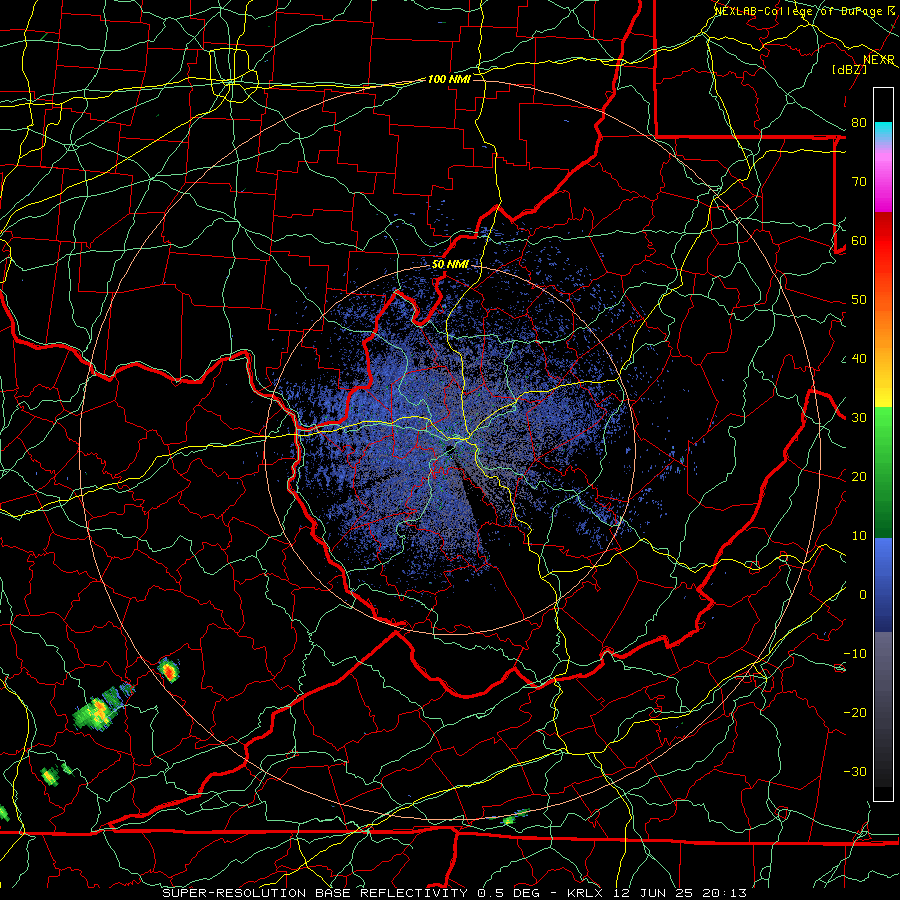Click the "50 NMI" range ring label

[x=450, y=265]
